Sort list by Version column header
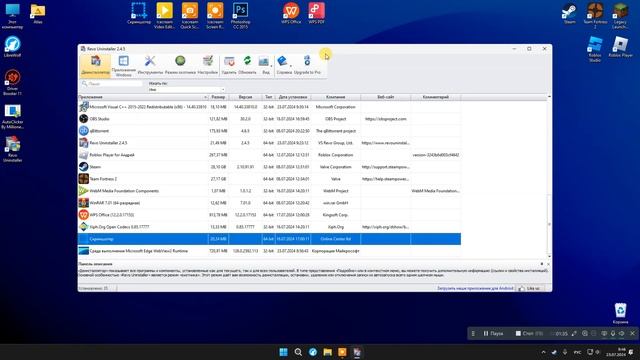640x360 pixels. coord(245,97)
